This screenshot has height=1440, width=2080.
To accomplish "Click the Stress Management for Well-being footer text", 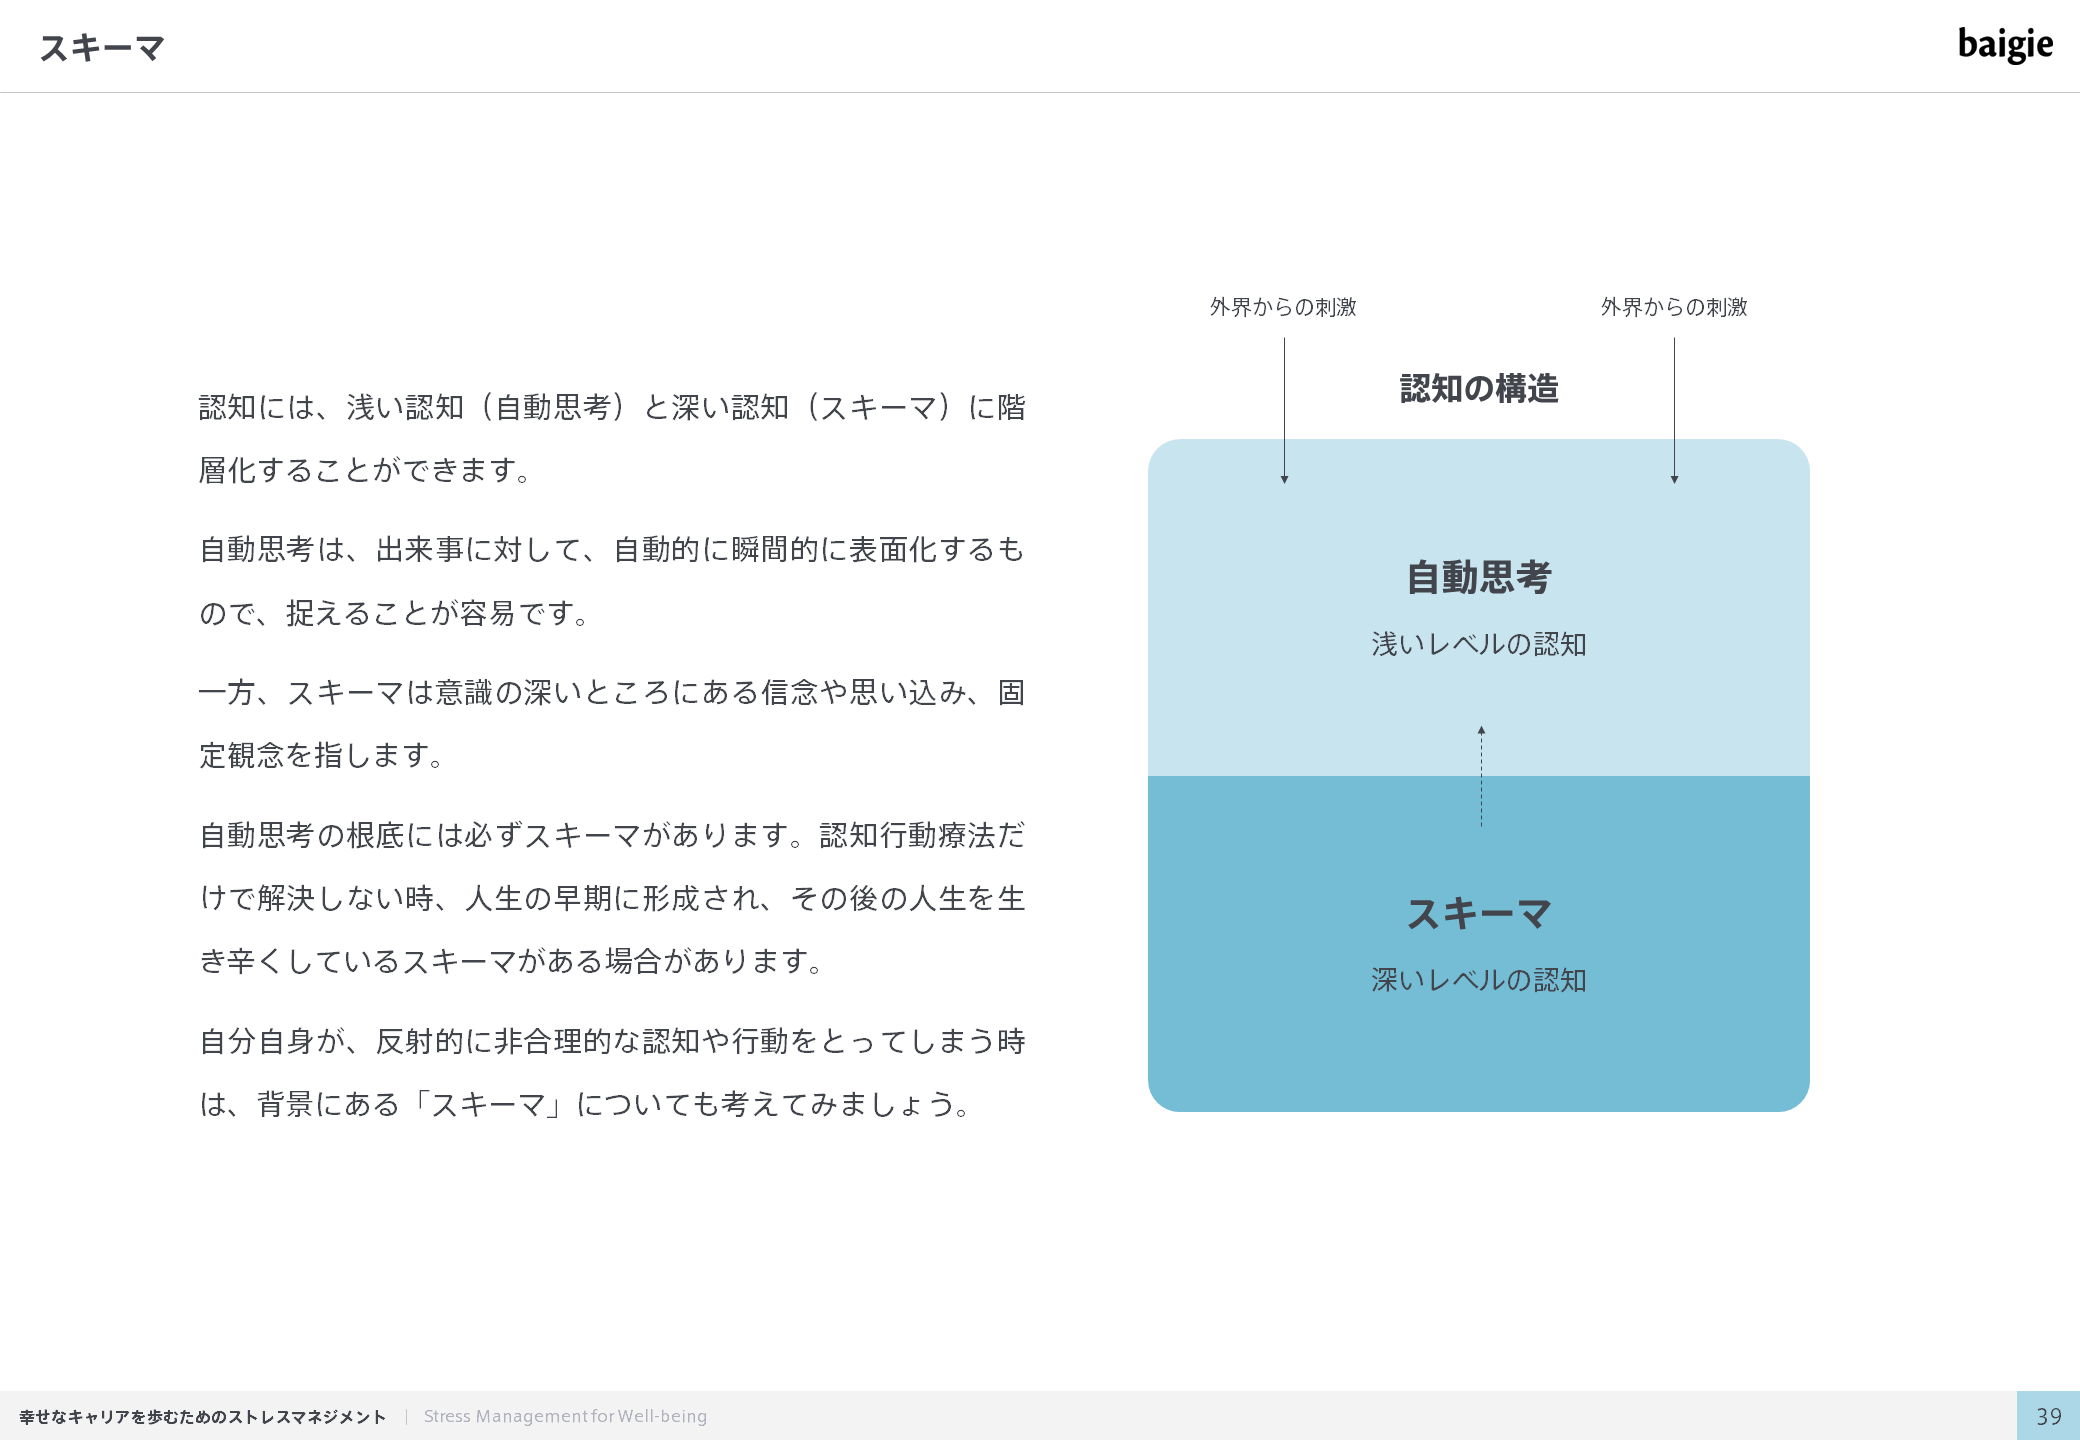I will click(x=565, y=1416).
